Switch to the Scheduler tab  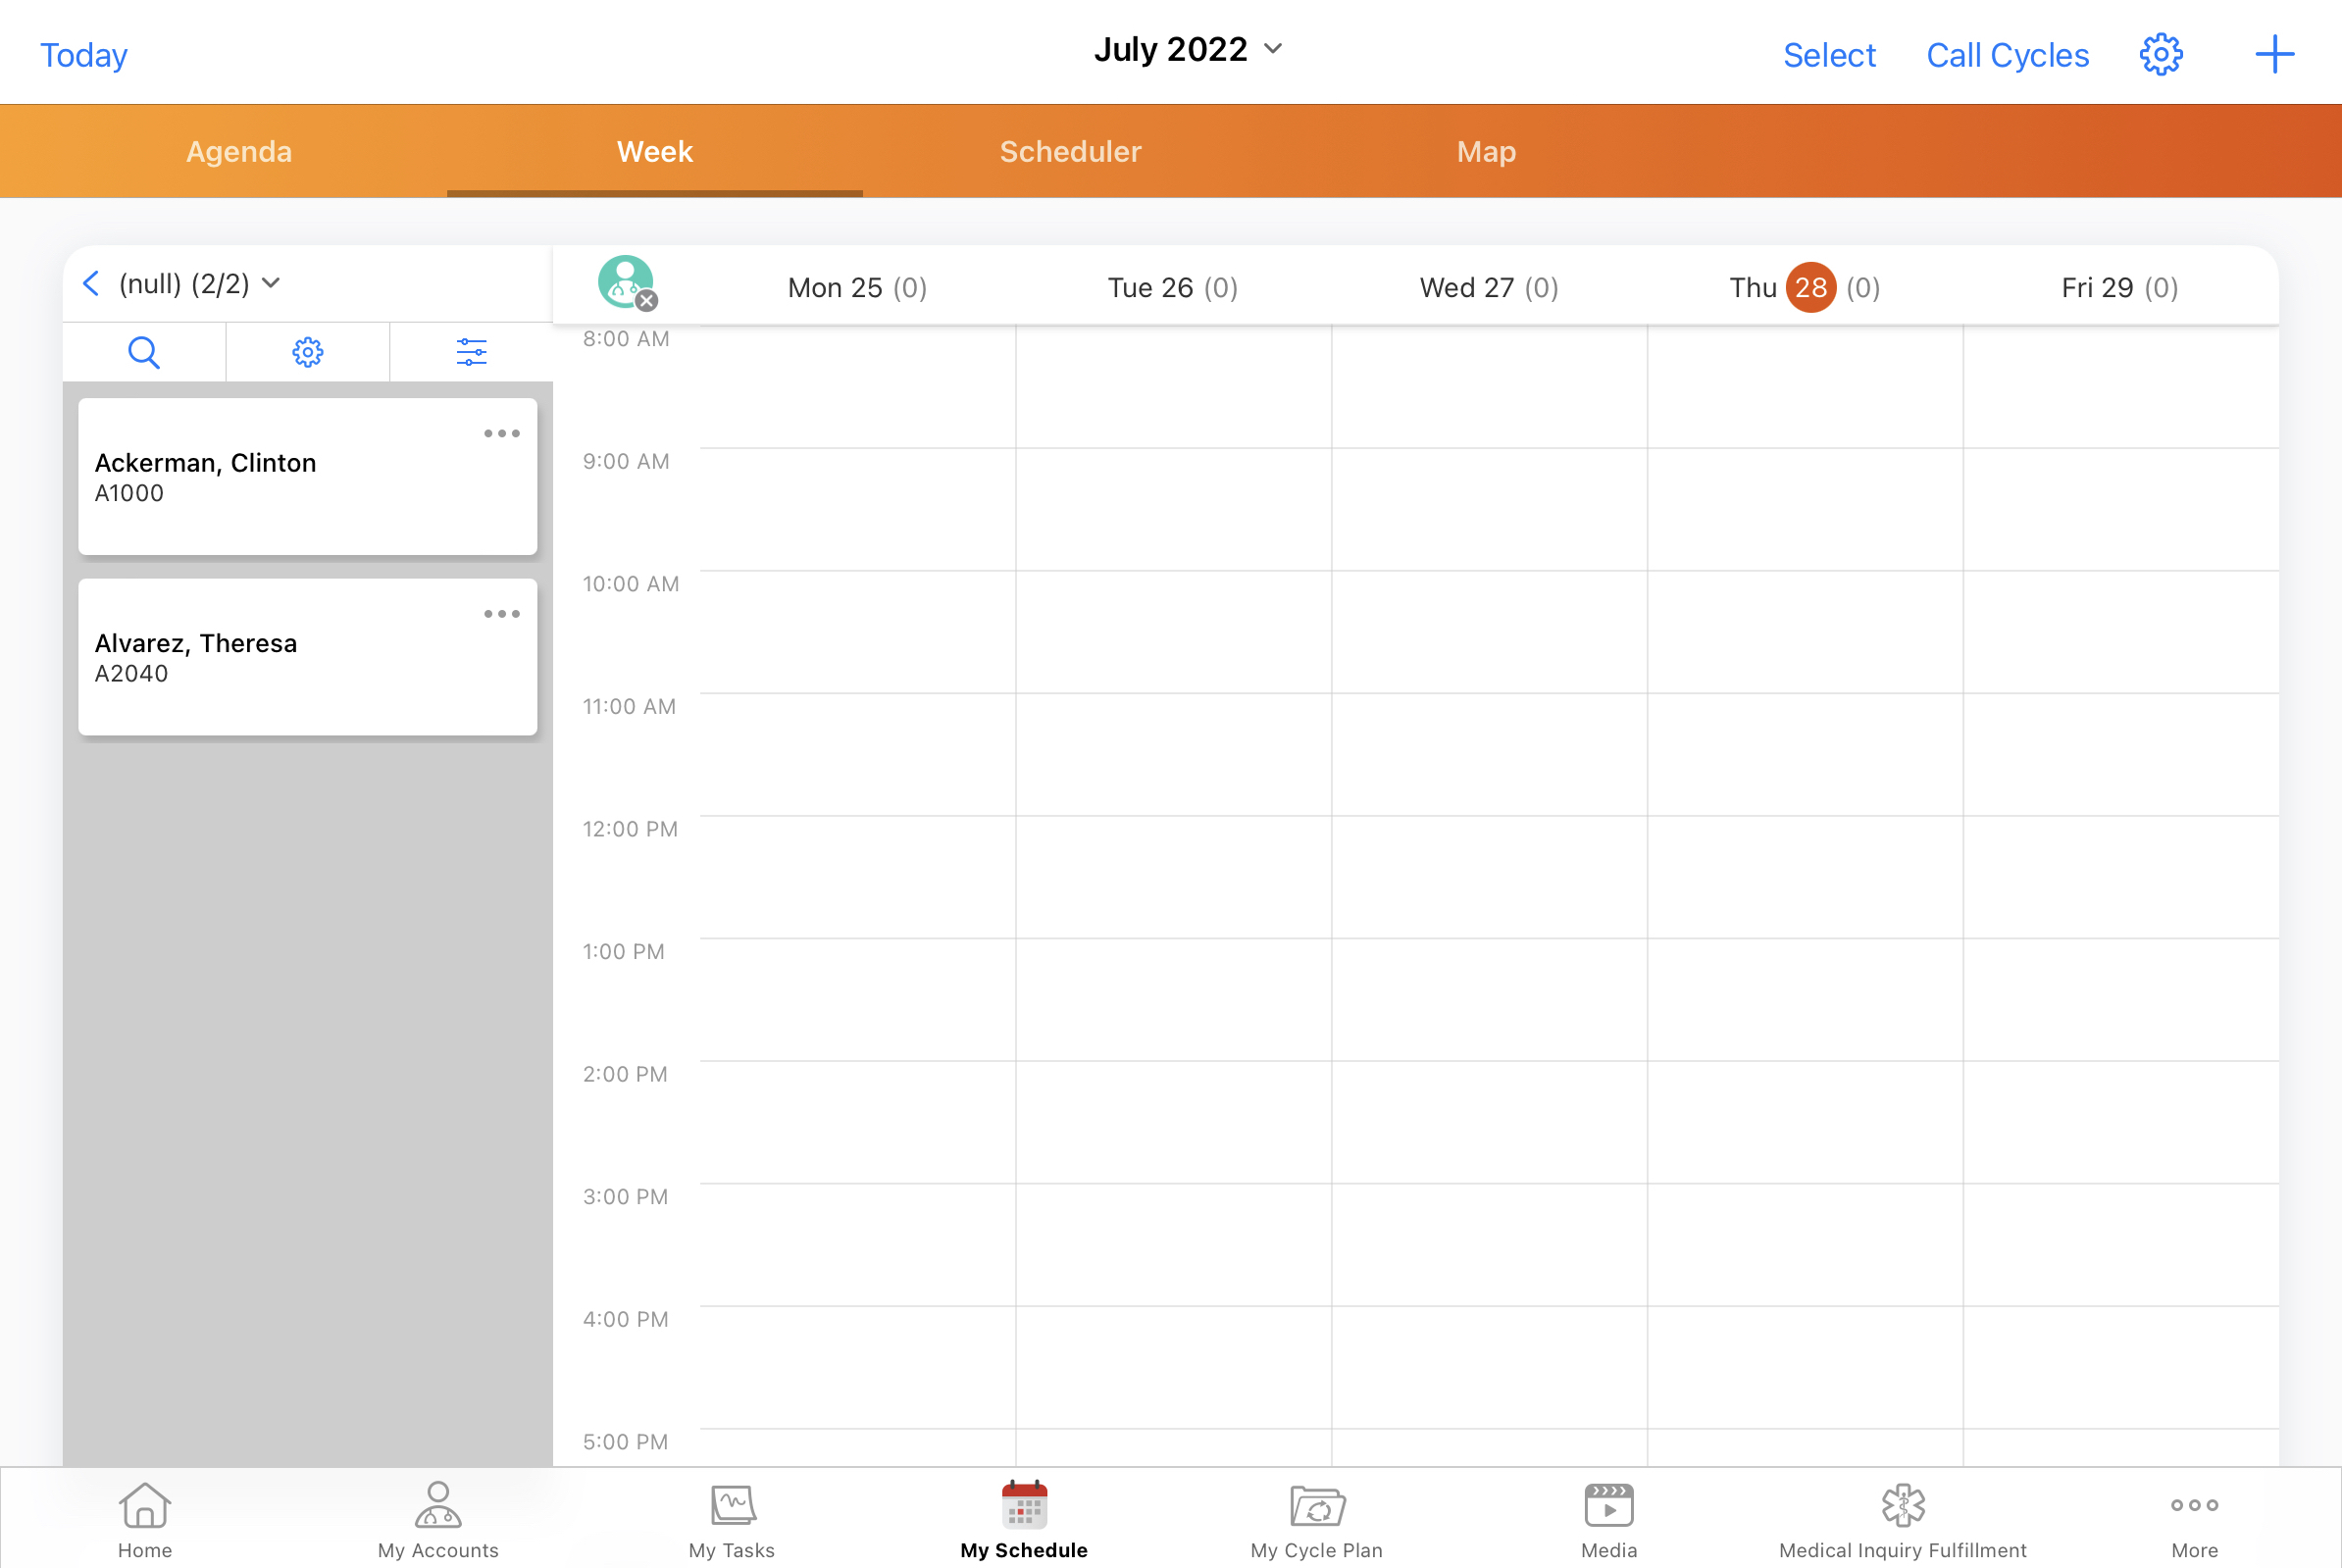tap(1070, 151)
